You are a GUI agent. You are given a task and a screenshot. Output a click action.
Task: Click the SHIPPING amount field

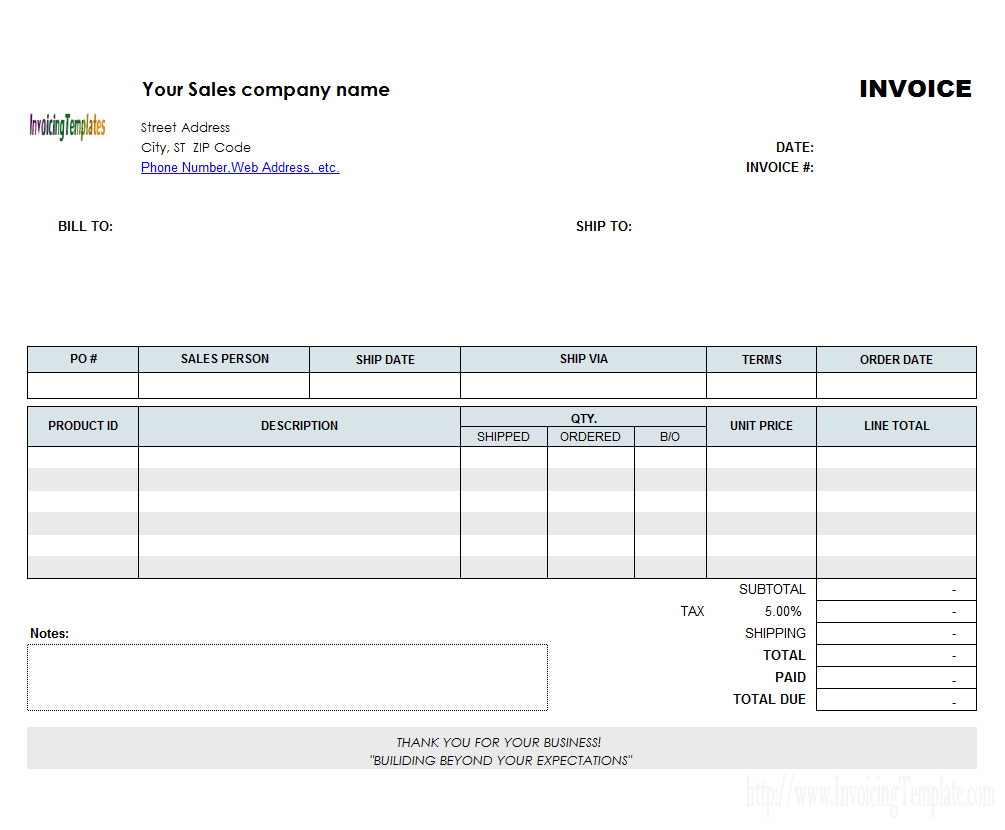[895, 633]
